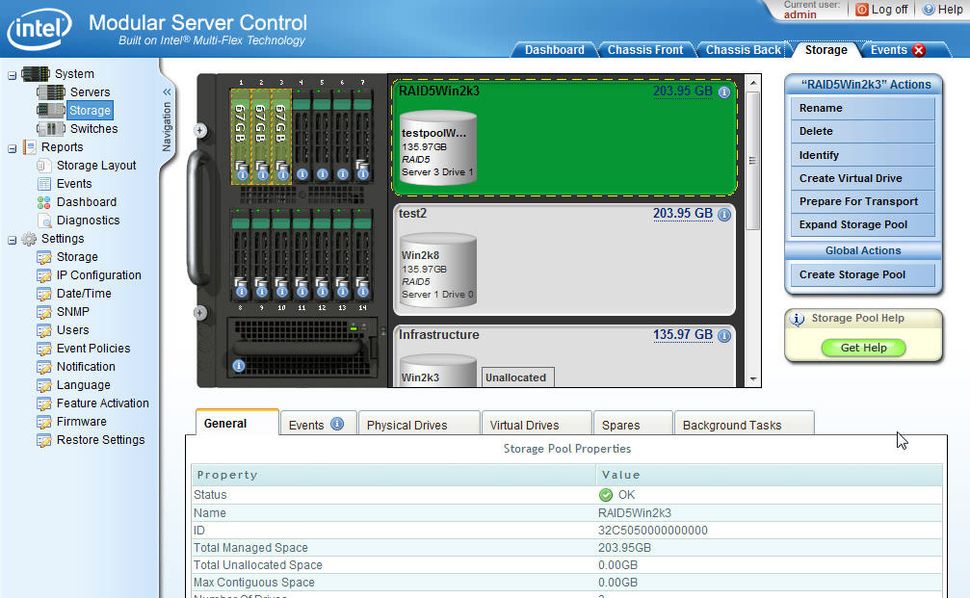Open Firmware settings
Screen dimensions: 970x598
82,421
